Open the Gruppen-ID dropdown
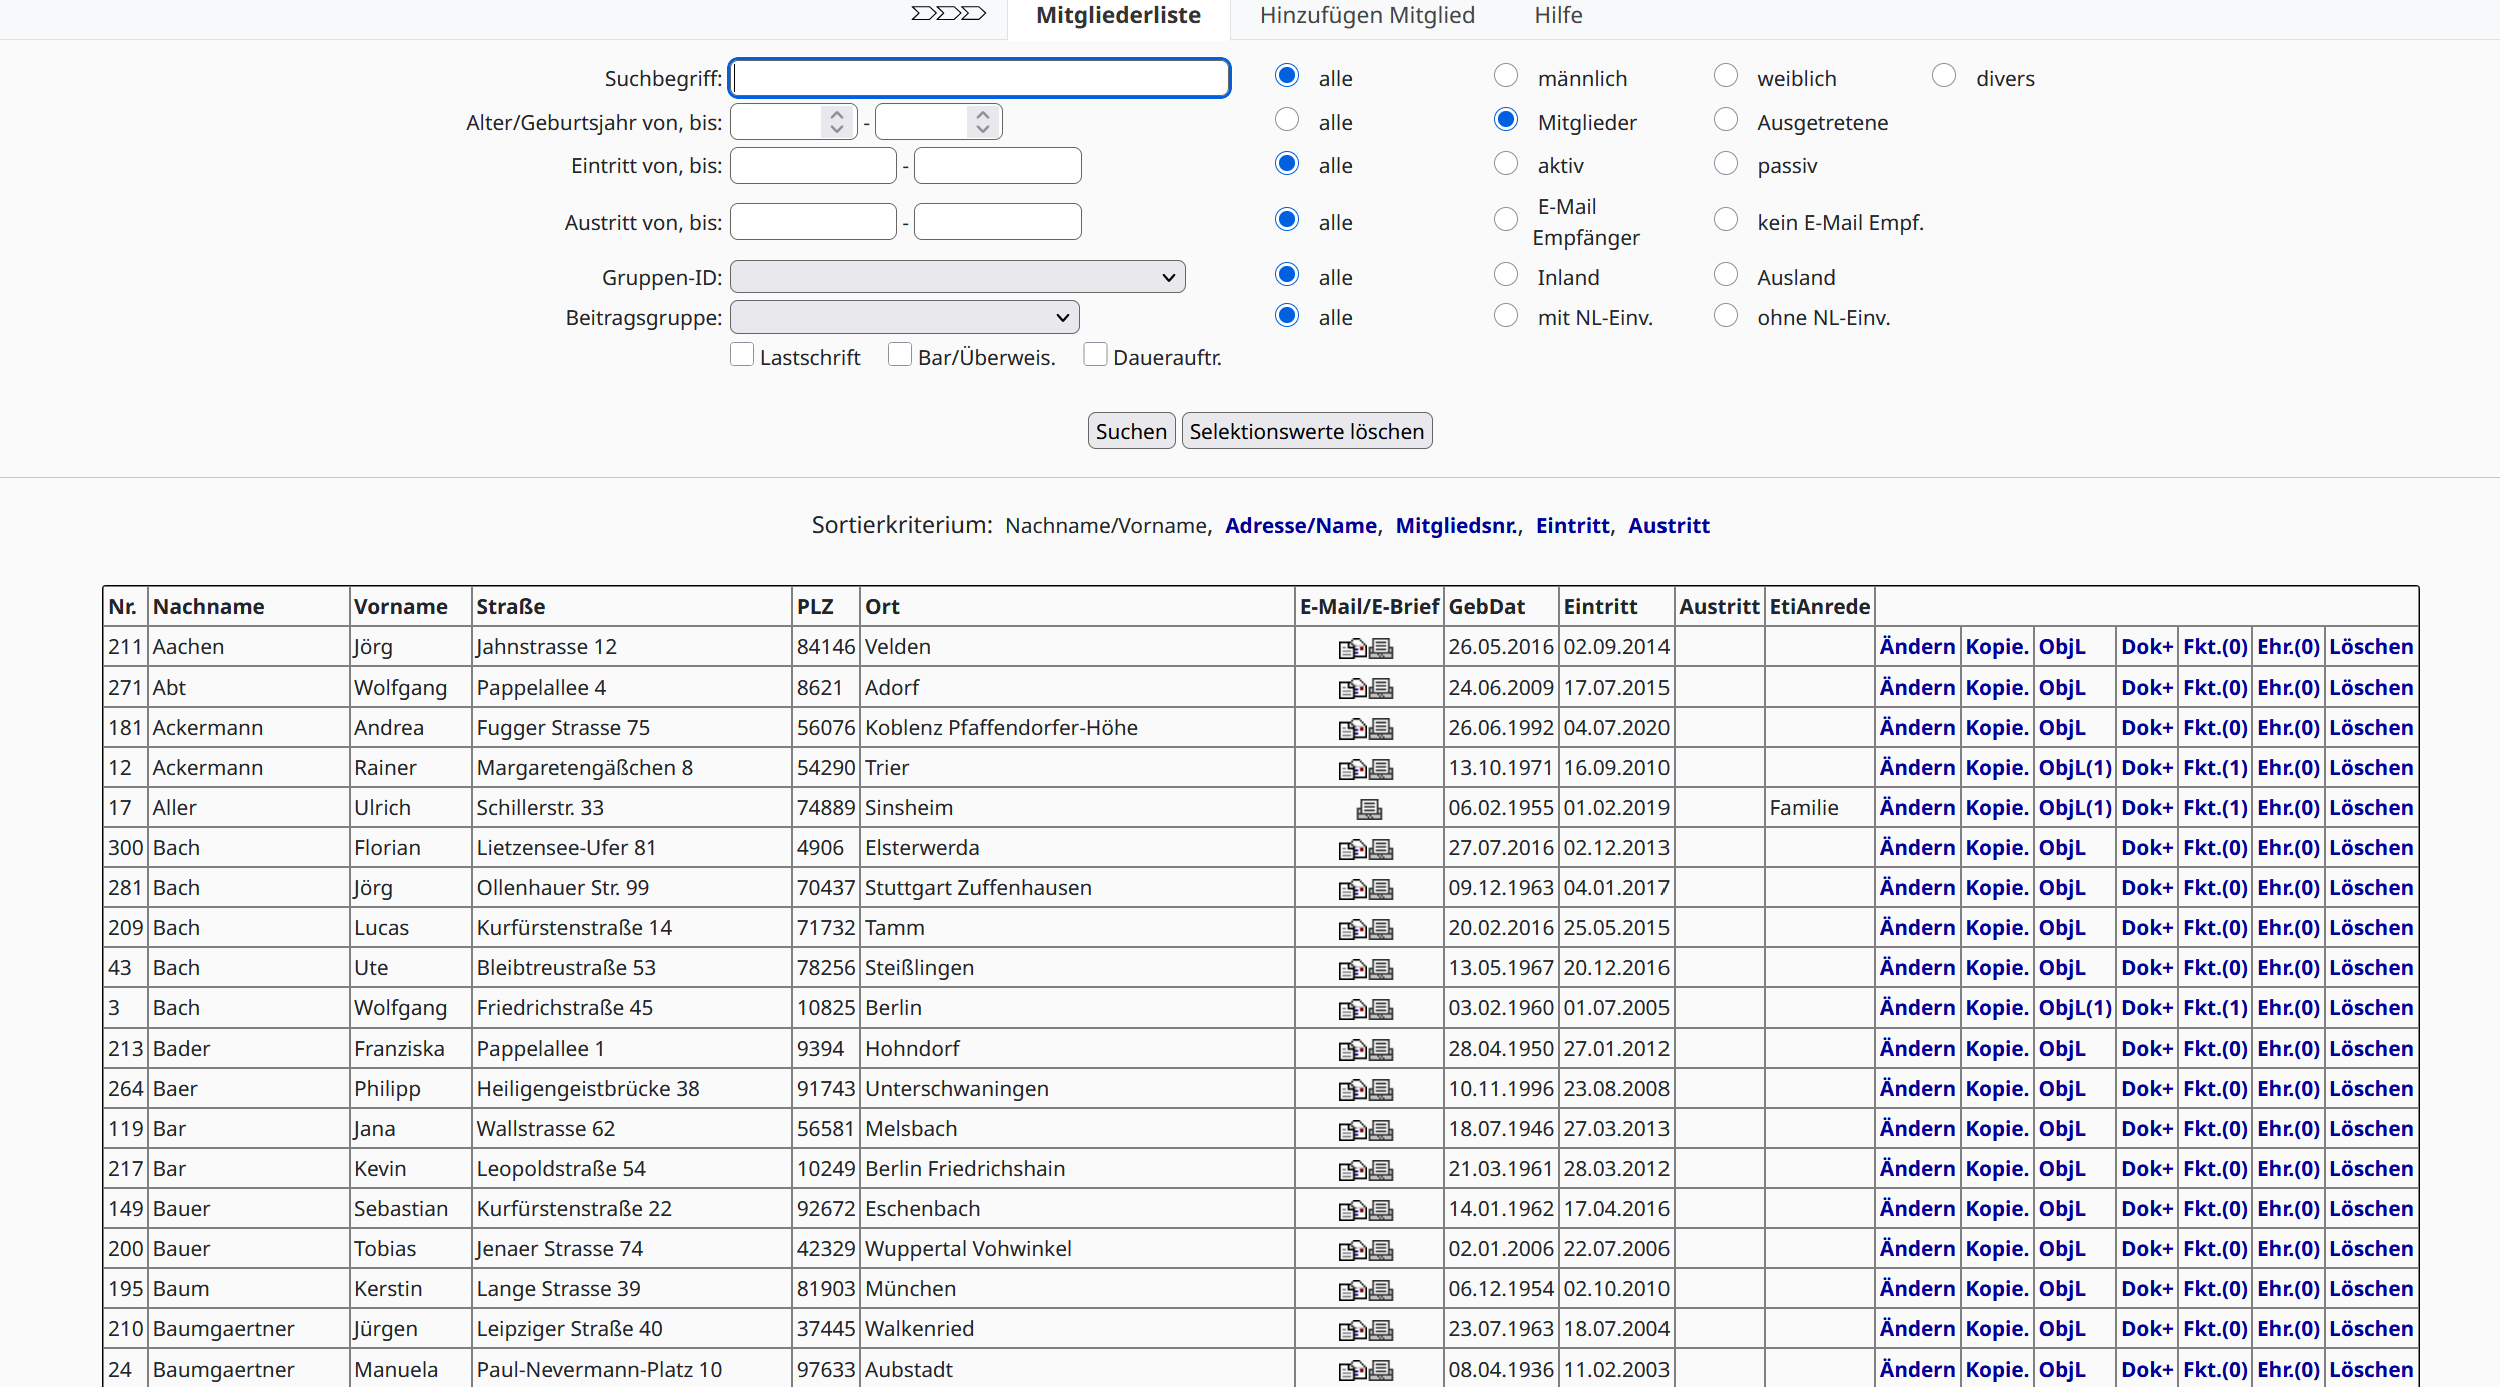 tap(958, 277)
